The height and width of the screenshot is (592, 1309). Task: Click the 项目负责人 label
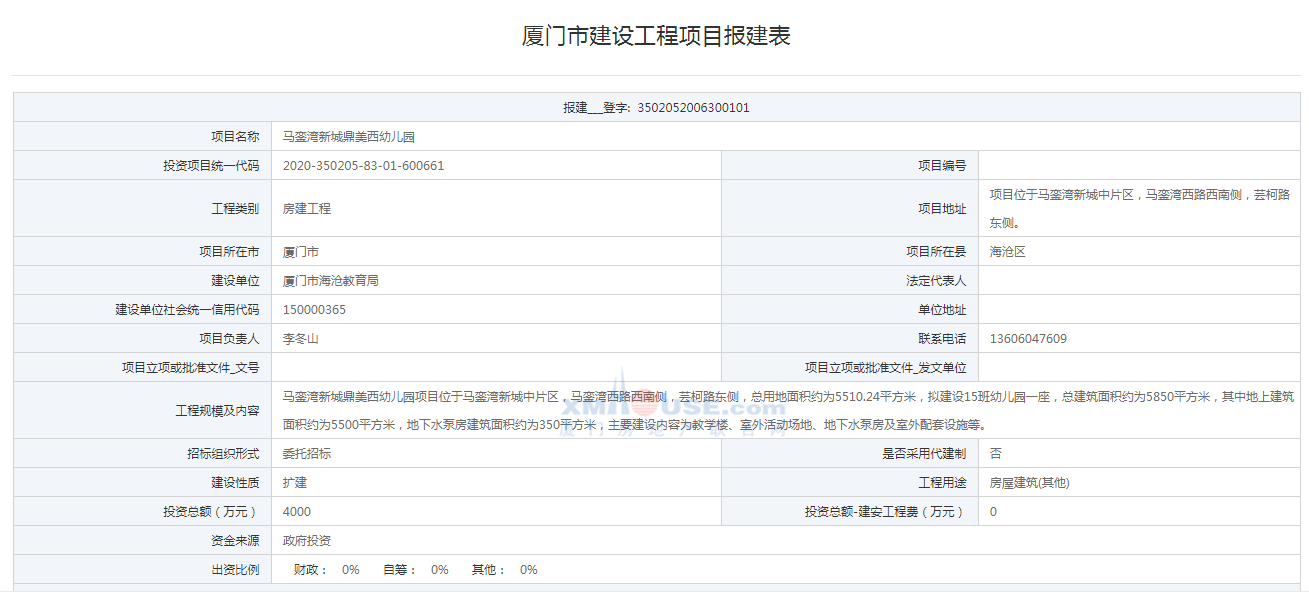tap(229, 339)
